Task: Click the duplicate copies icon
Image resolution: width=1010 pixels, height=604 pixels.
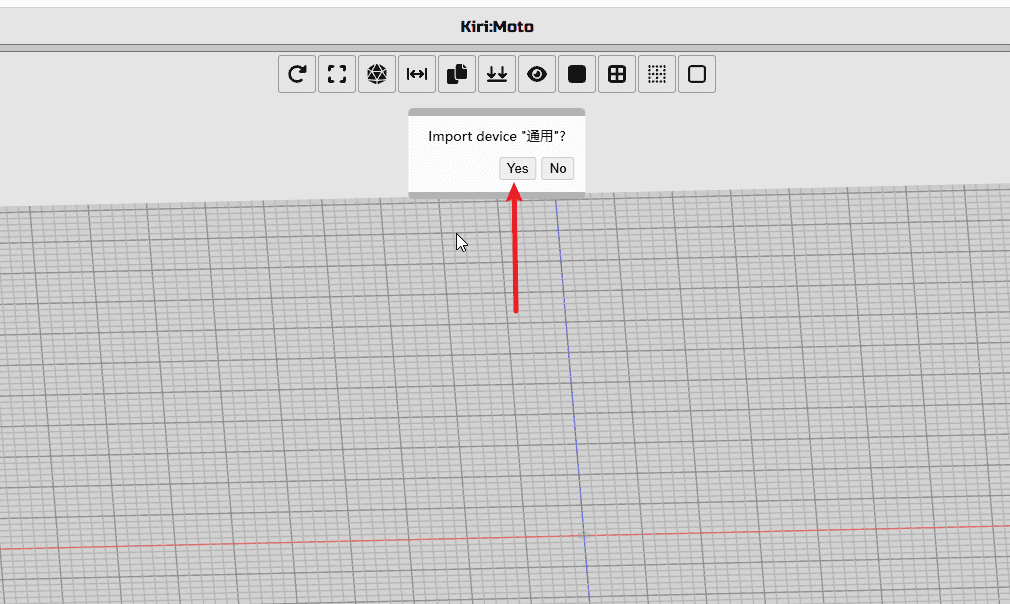Action: point(457,74)
